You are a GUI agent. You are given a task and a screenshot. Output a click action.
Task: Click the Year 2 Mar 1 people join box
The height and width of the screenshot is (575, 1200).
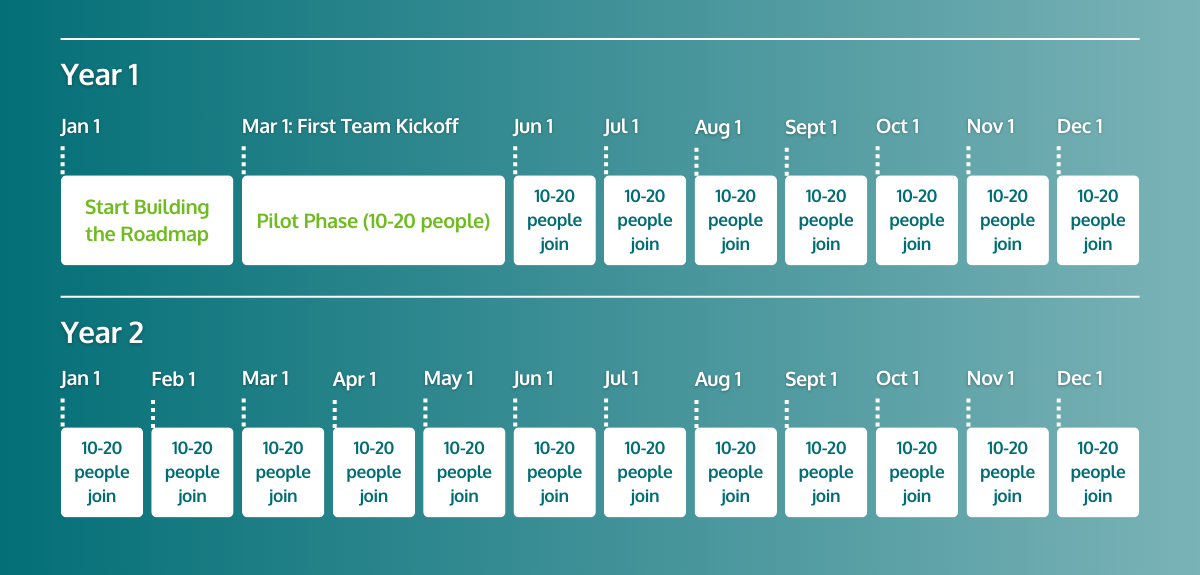(283, 472)
